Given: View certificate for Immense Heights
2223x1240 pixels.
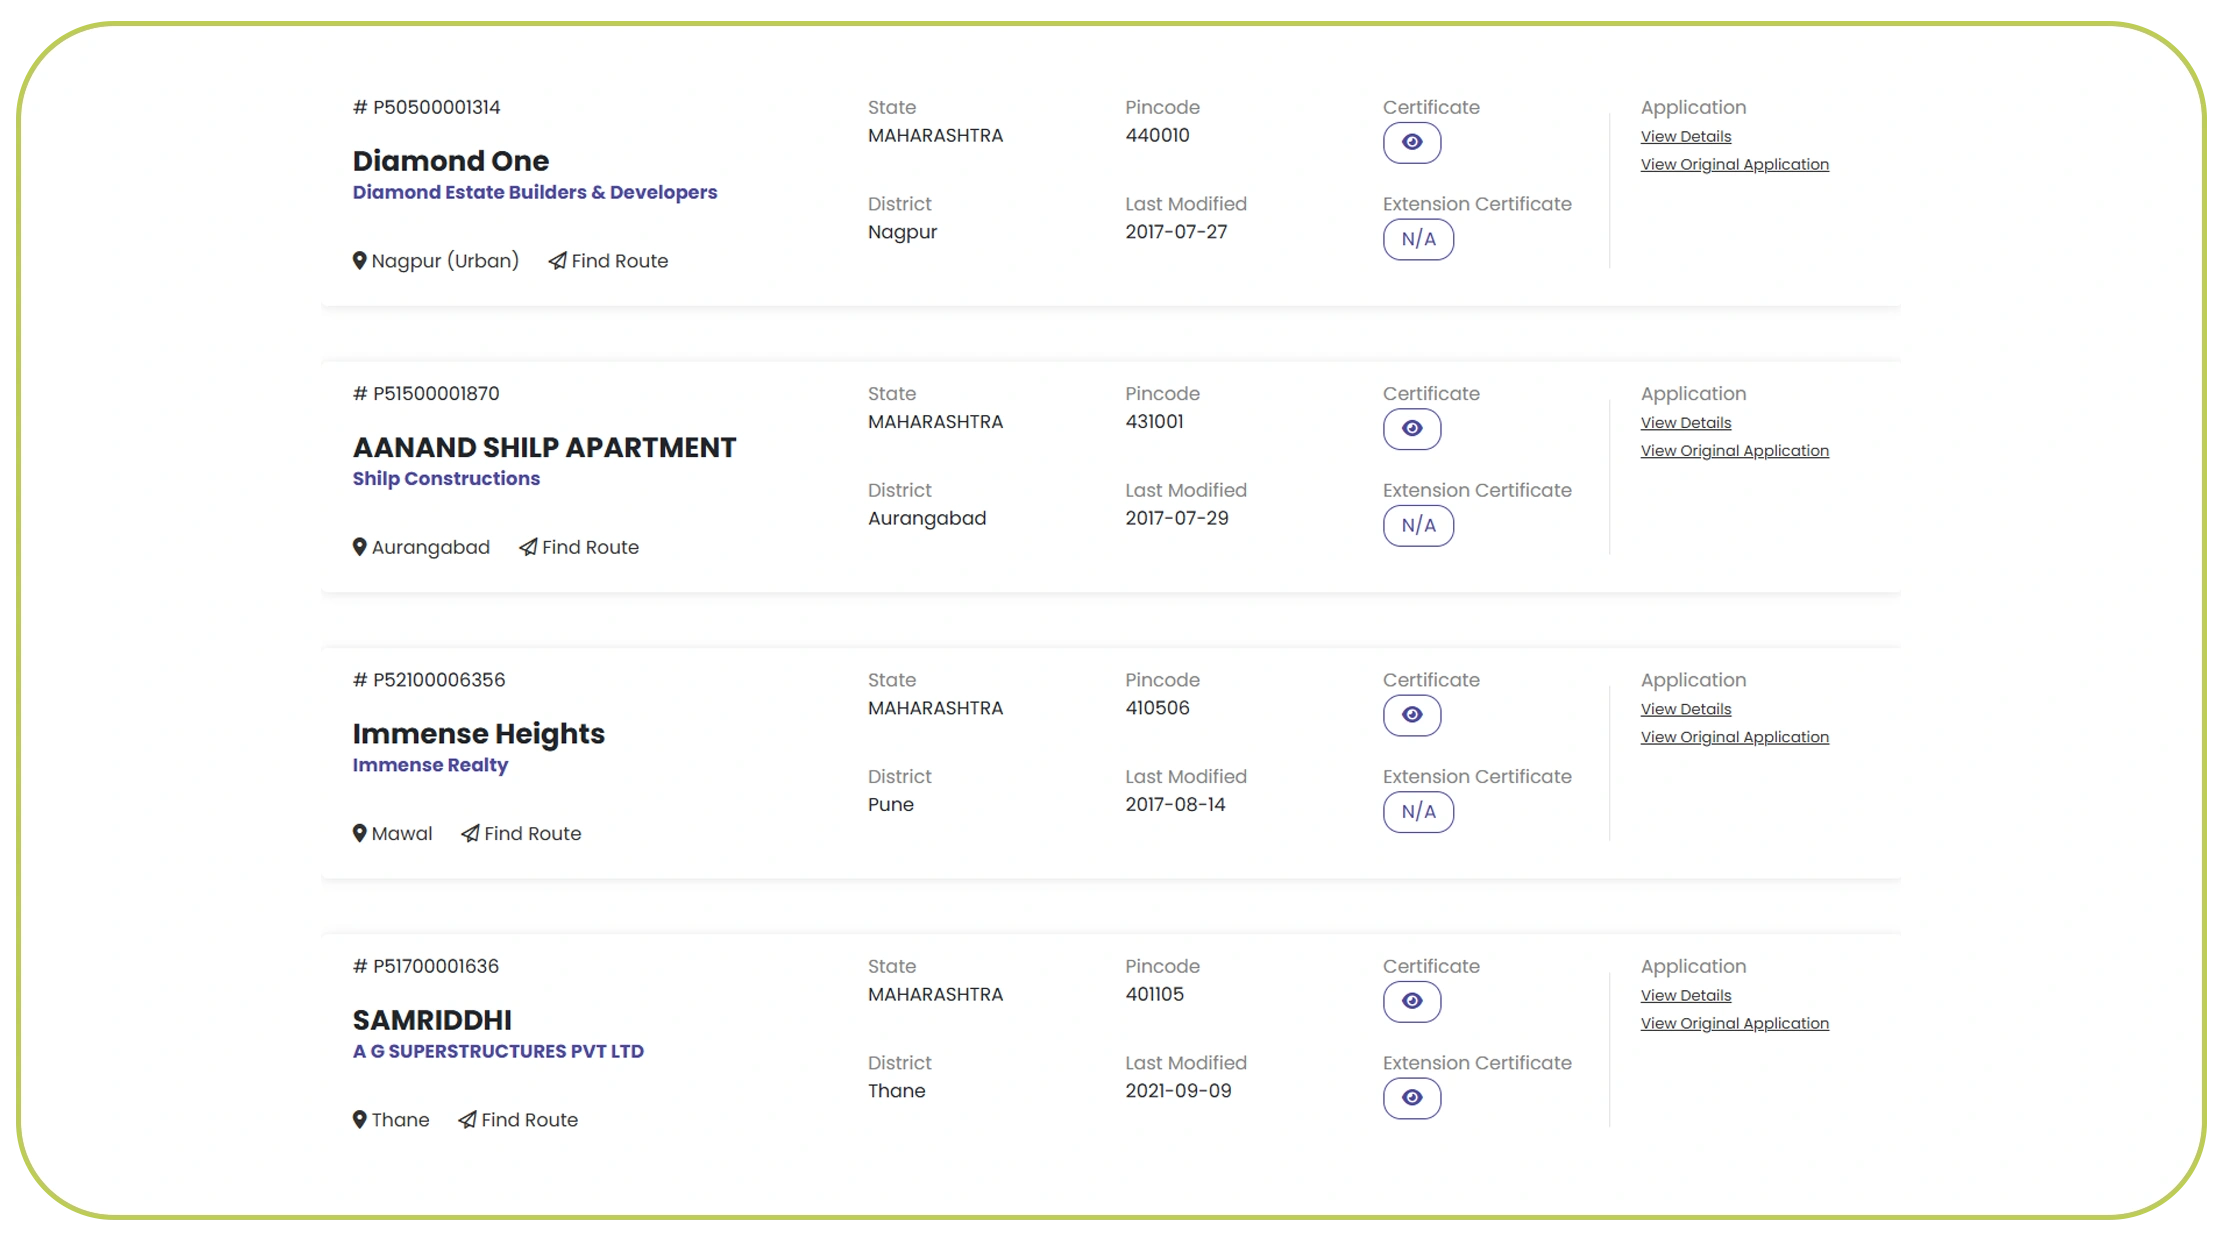Looking at the screenshot, I should pos(1411,715).
